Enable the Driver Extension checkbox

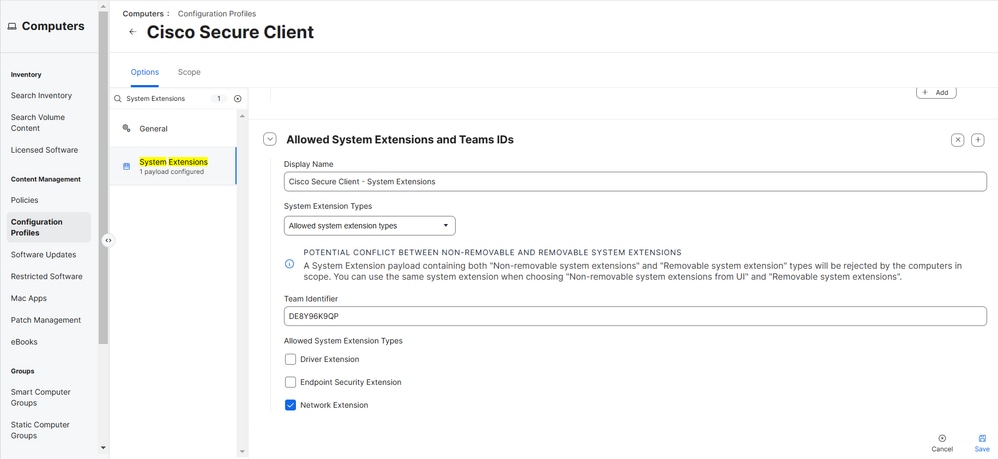(291, 359)
